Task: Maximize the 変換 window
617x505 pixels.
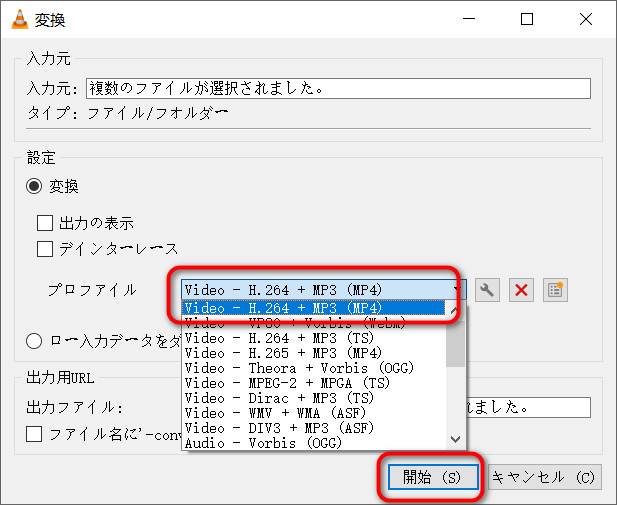Action: [527, 19]
